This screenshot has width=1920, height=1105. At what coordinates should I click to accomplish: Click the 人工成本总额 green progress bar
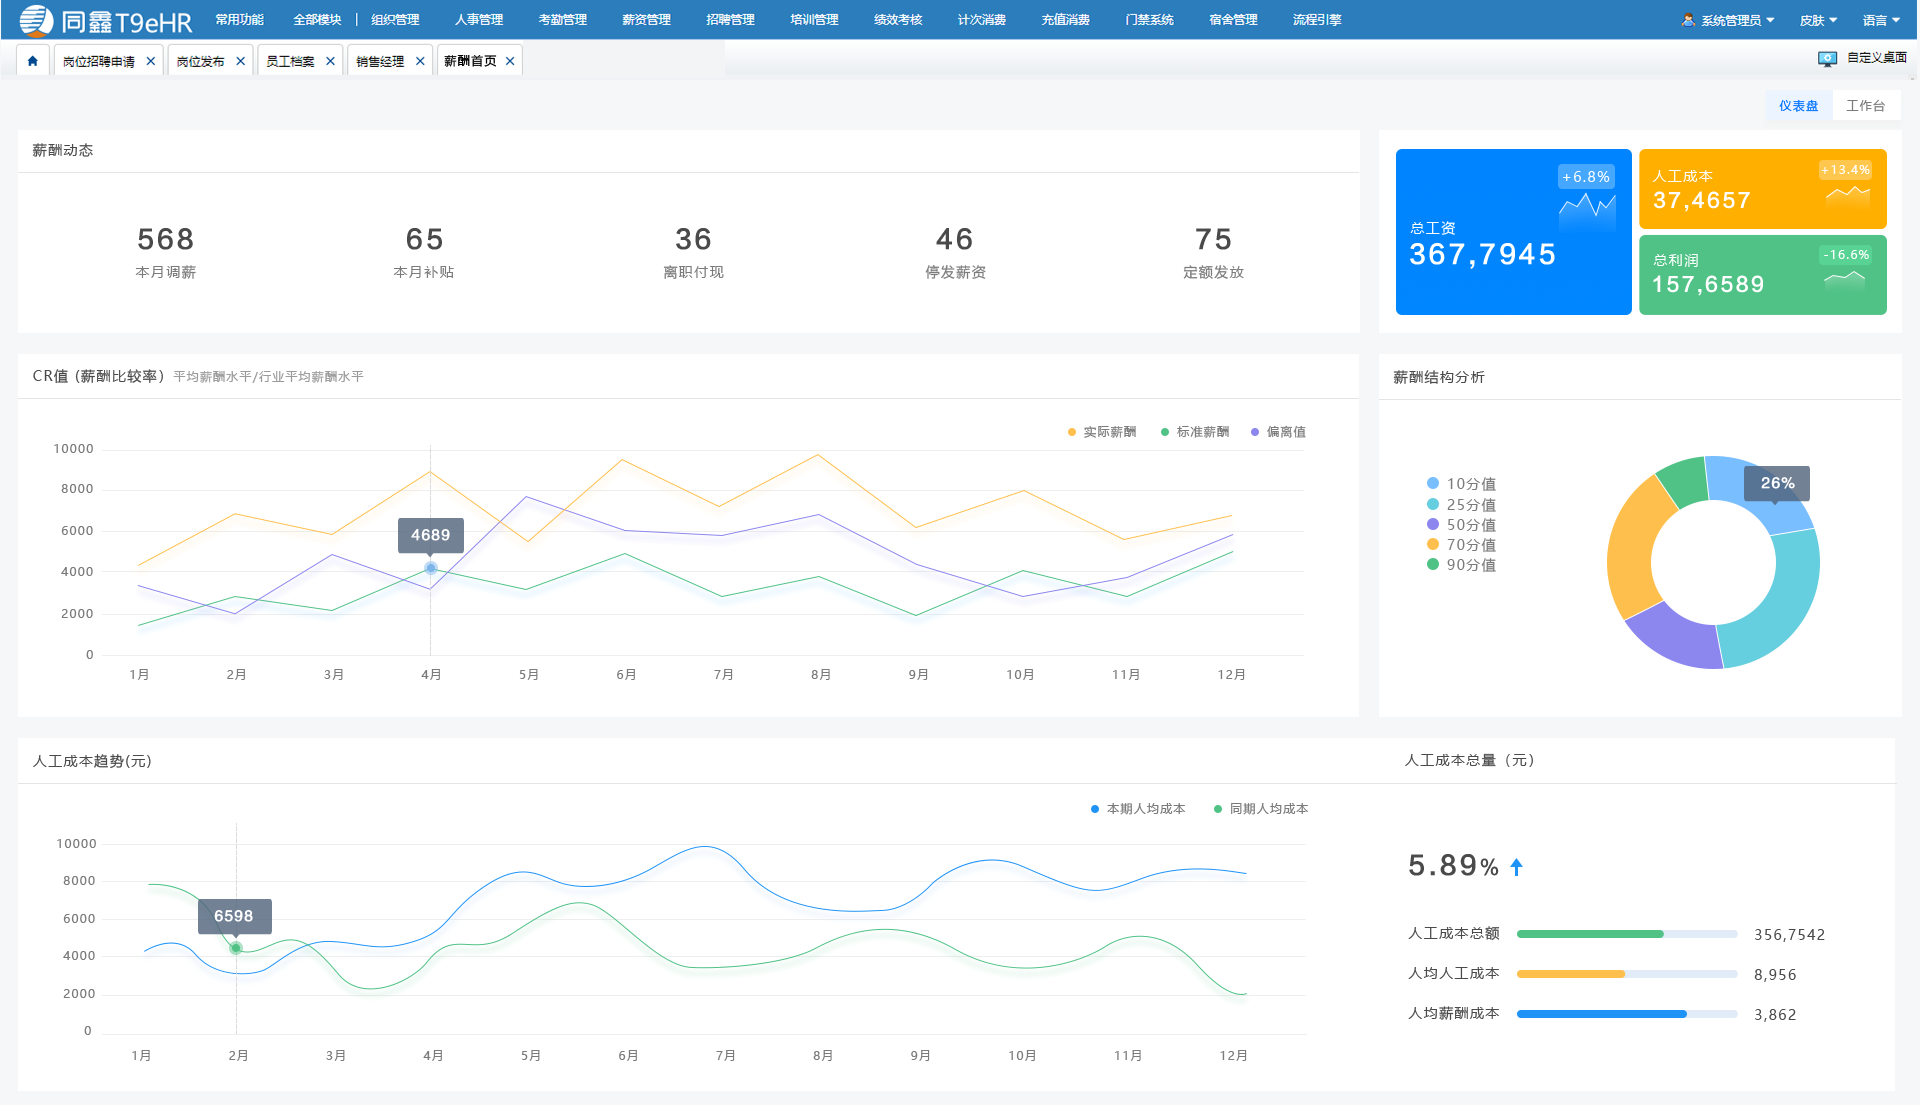pyautogui.click(x=1627, y=934)
